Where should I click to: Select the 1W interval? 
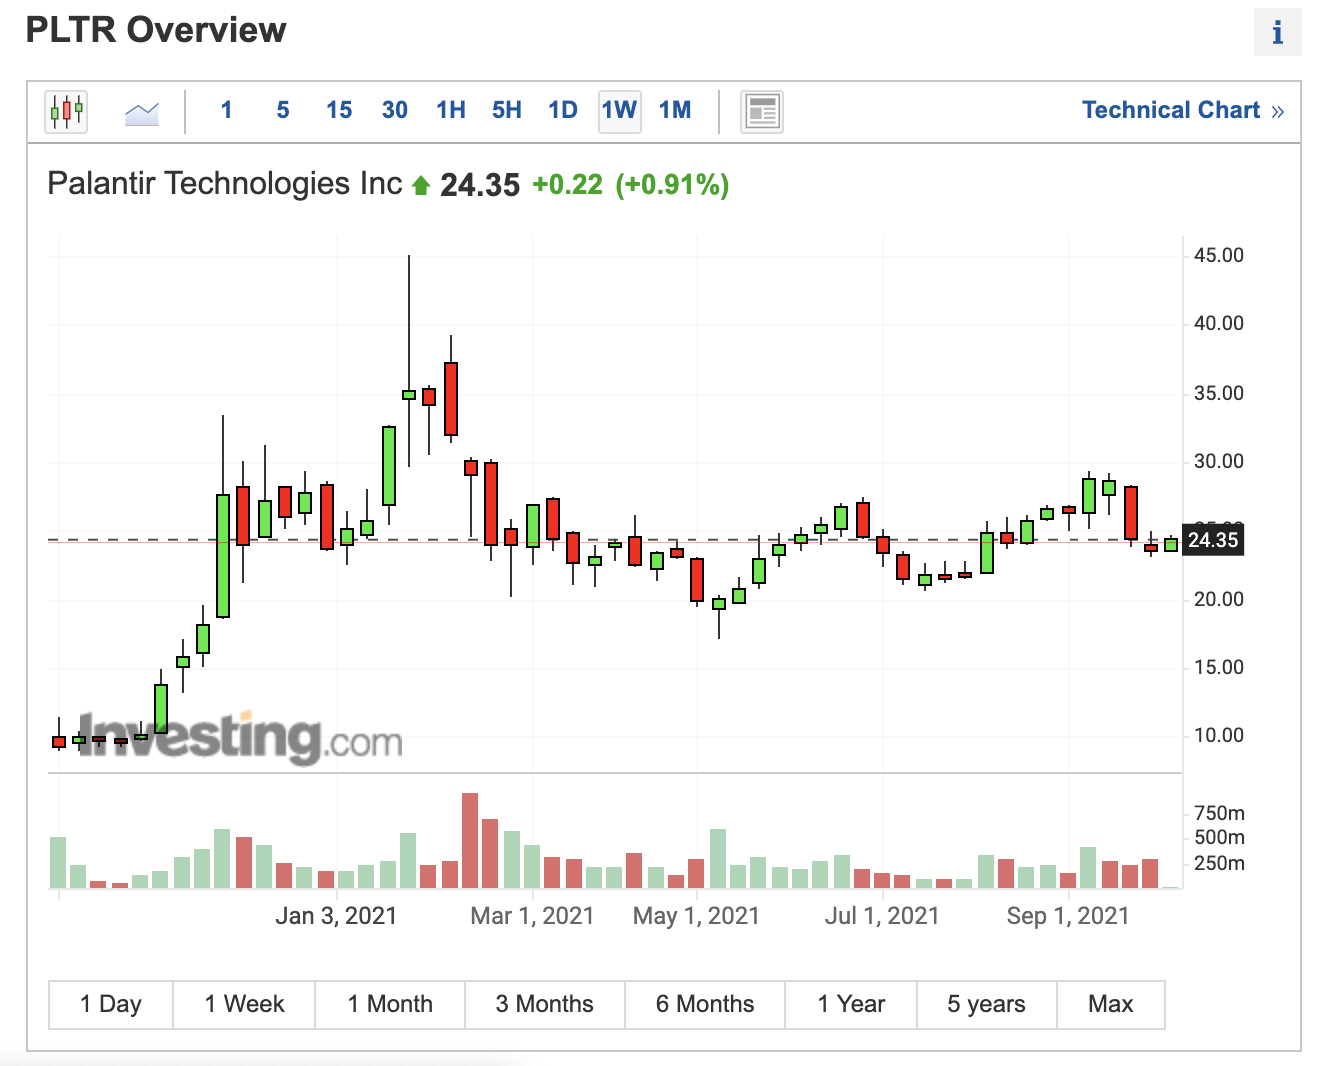point(619,110)
